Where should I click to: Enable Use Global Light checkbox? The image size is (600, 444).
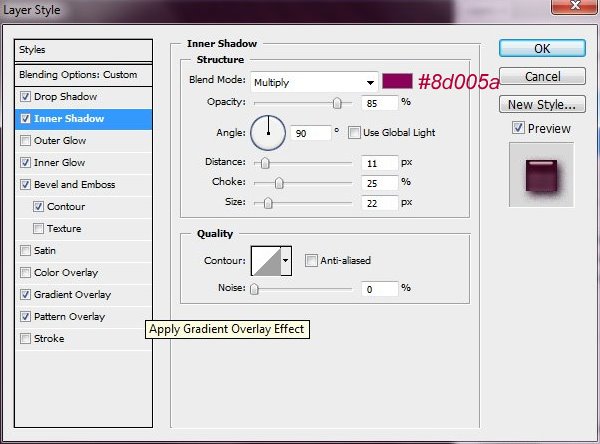[355, 132]
